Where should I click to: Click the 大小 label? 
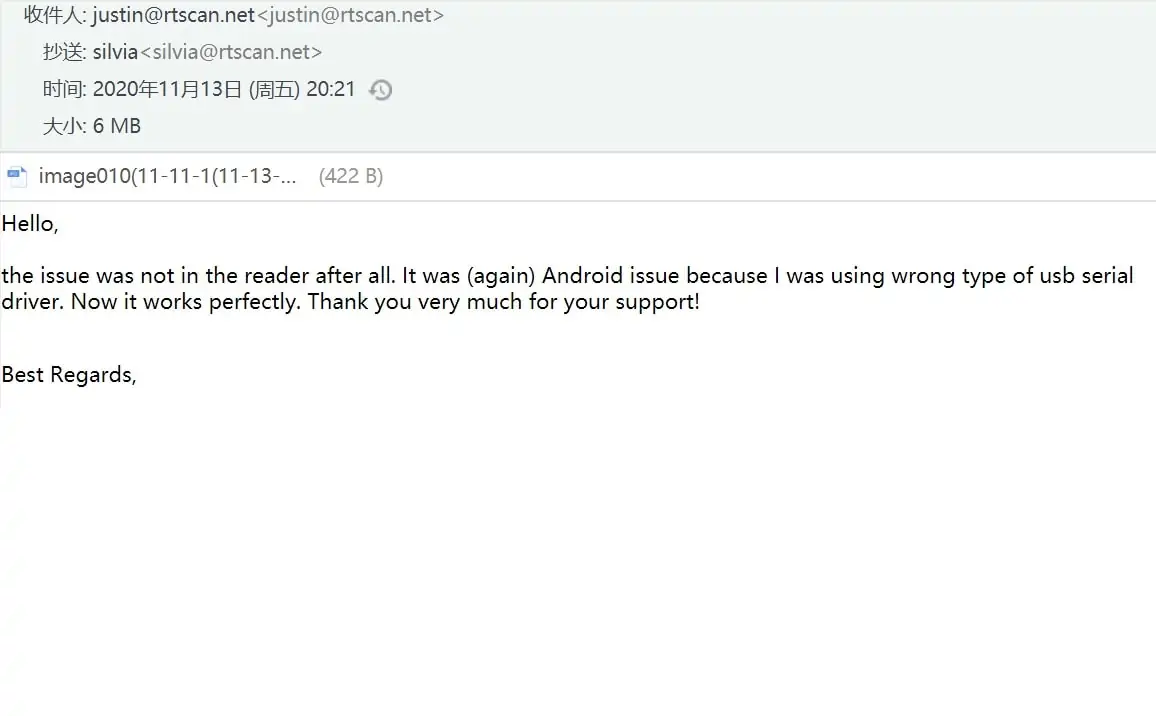[64, 126]
